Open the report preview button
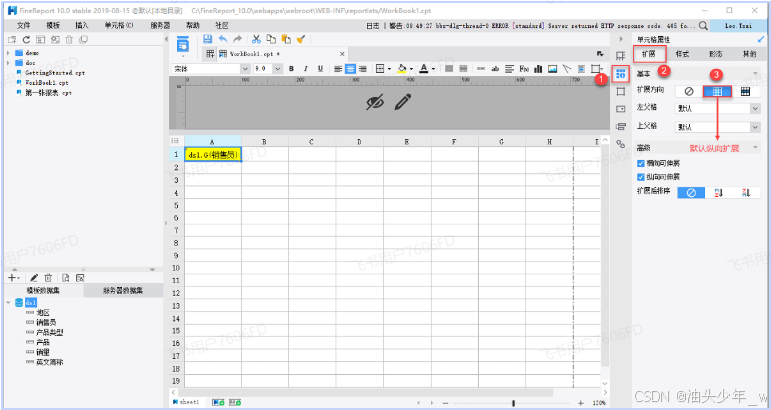The height and width of the screenshot is (410, 771). (182, 45)
